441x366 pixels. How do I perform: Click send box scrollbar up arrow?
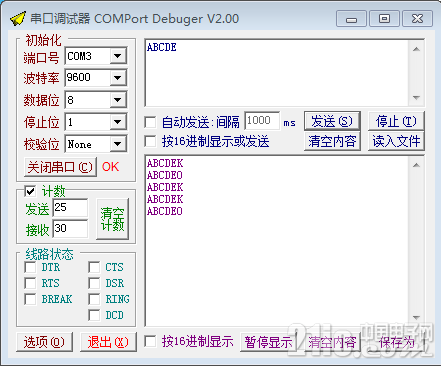[416, 49]
